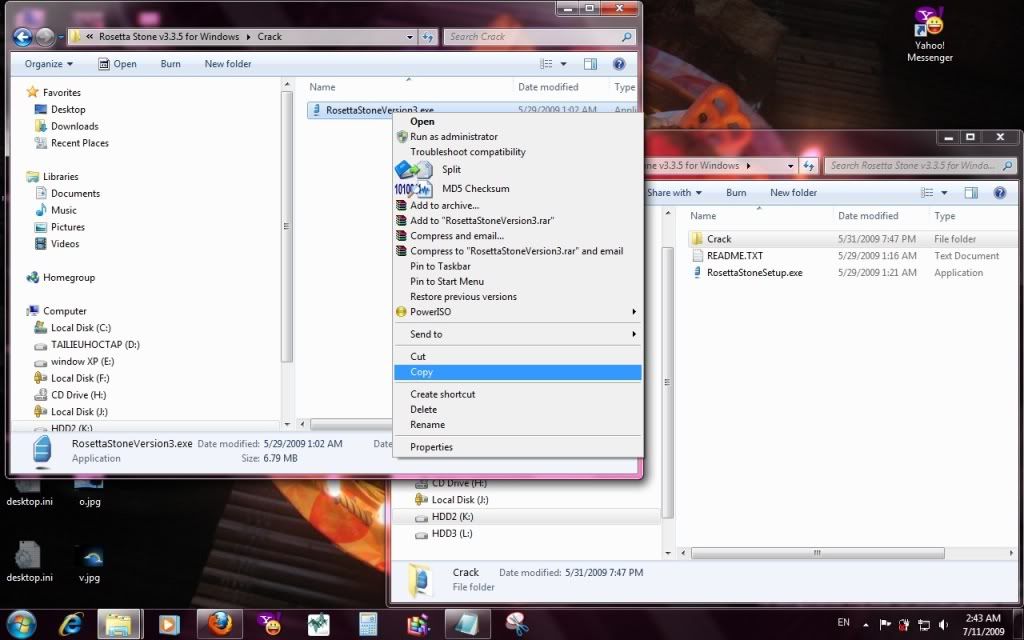The image size is (1024, 640).
Task: Select Documents library
Action: pyautogui.click(x=75, y=193)
